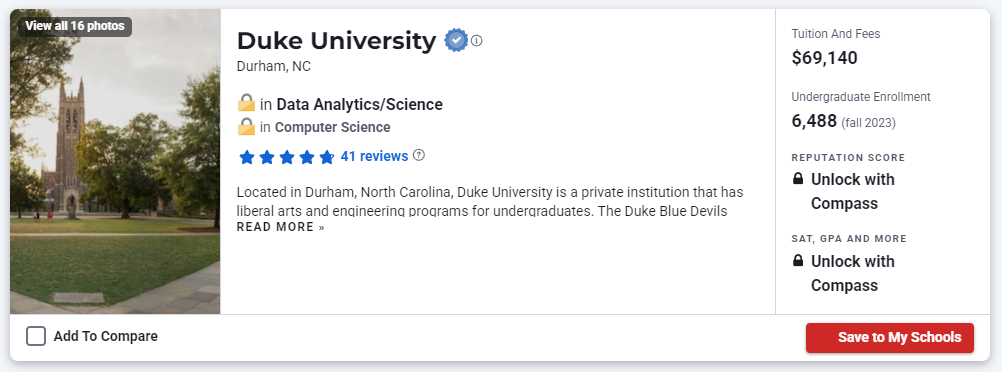
Task: Click the blue verified badge icon
Action: [x=456, y=40]
